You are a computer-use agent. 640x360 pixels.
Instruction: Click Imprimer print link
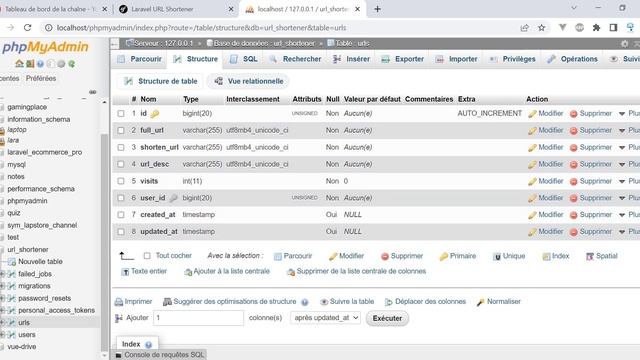133,302
